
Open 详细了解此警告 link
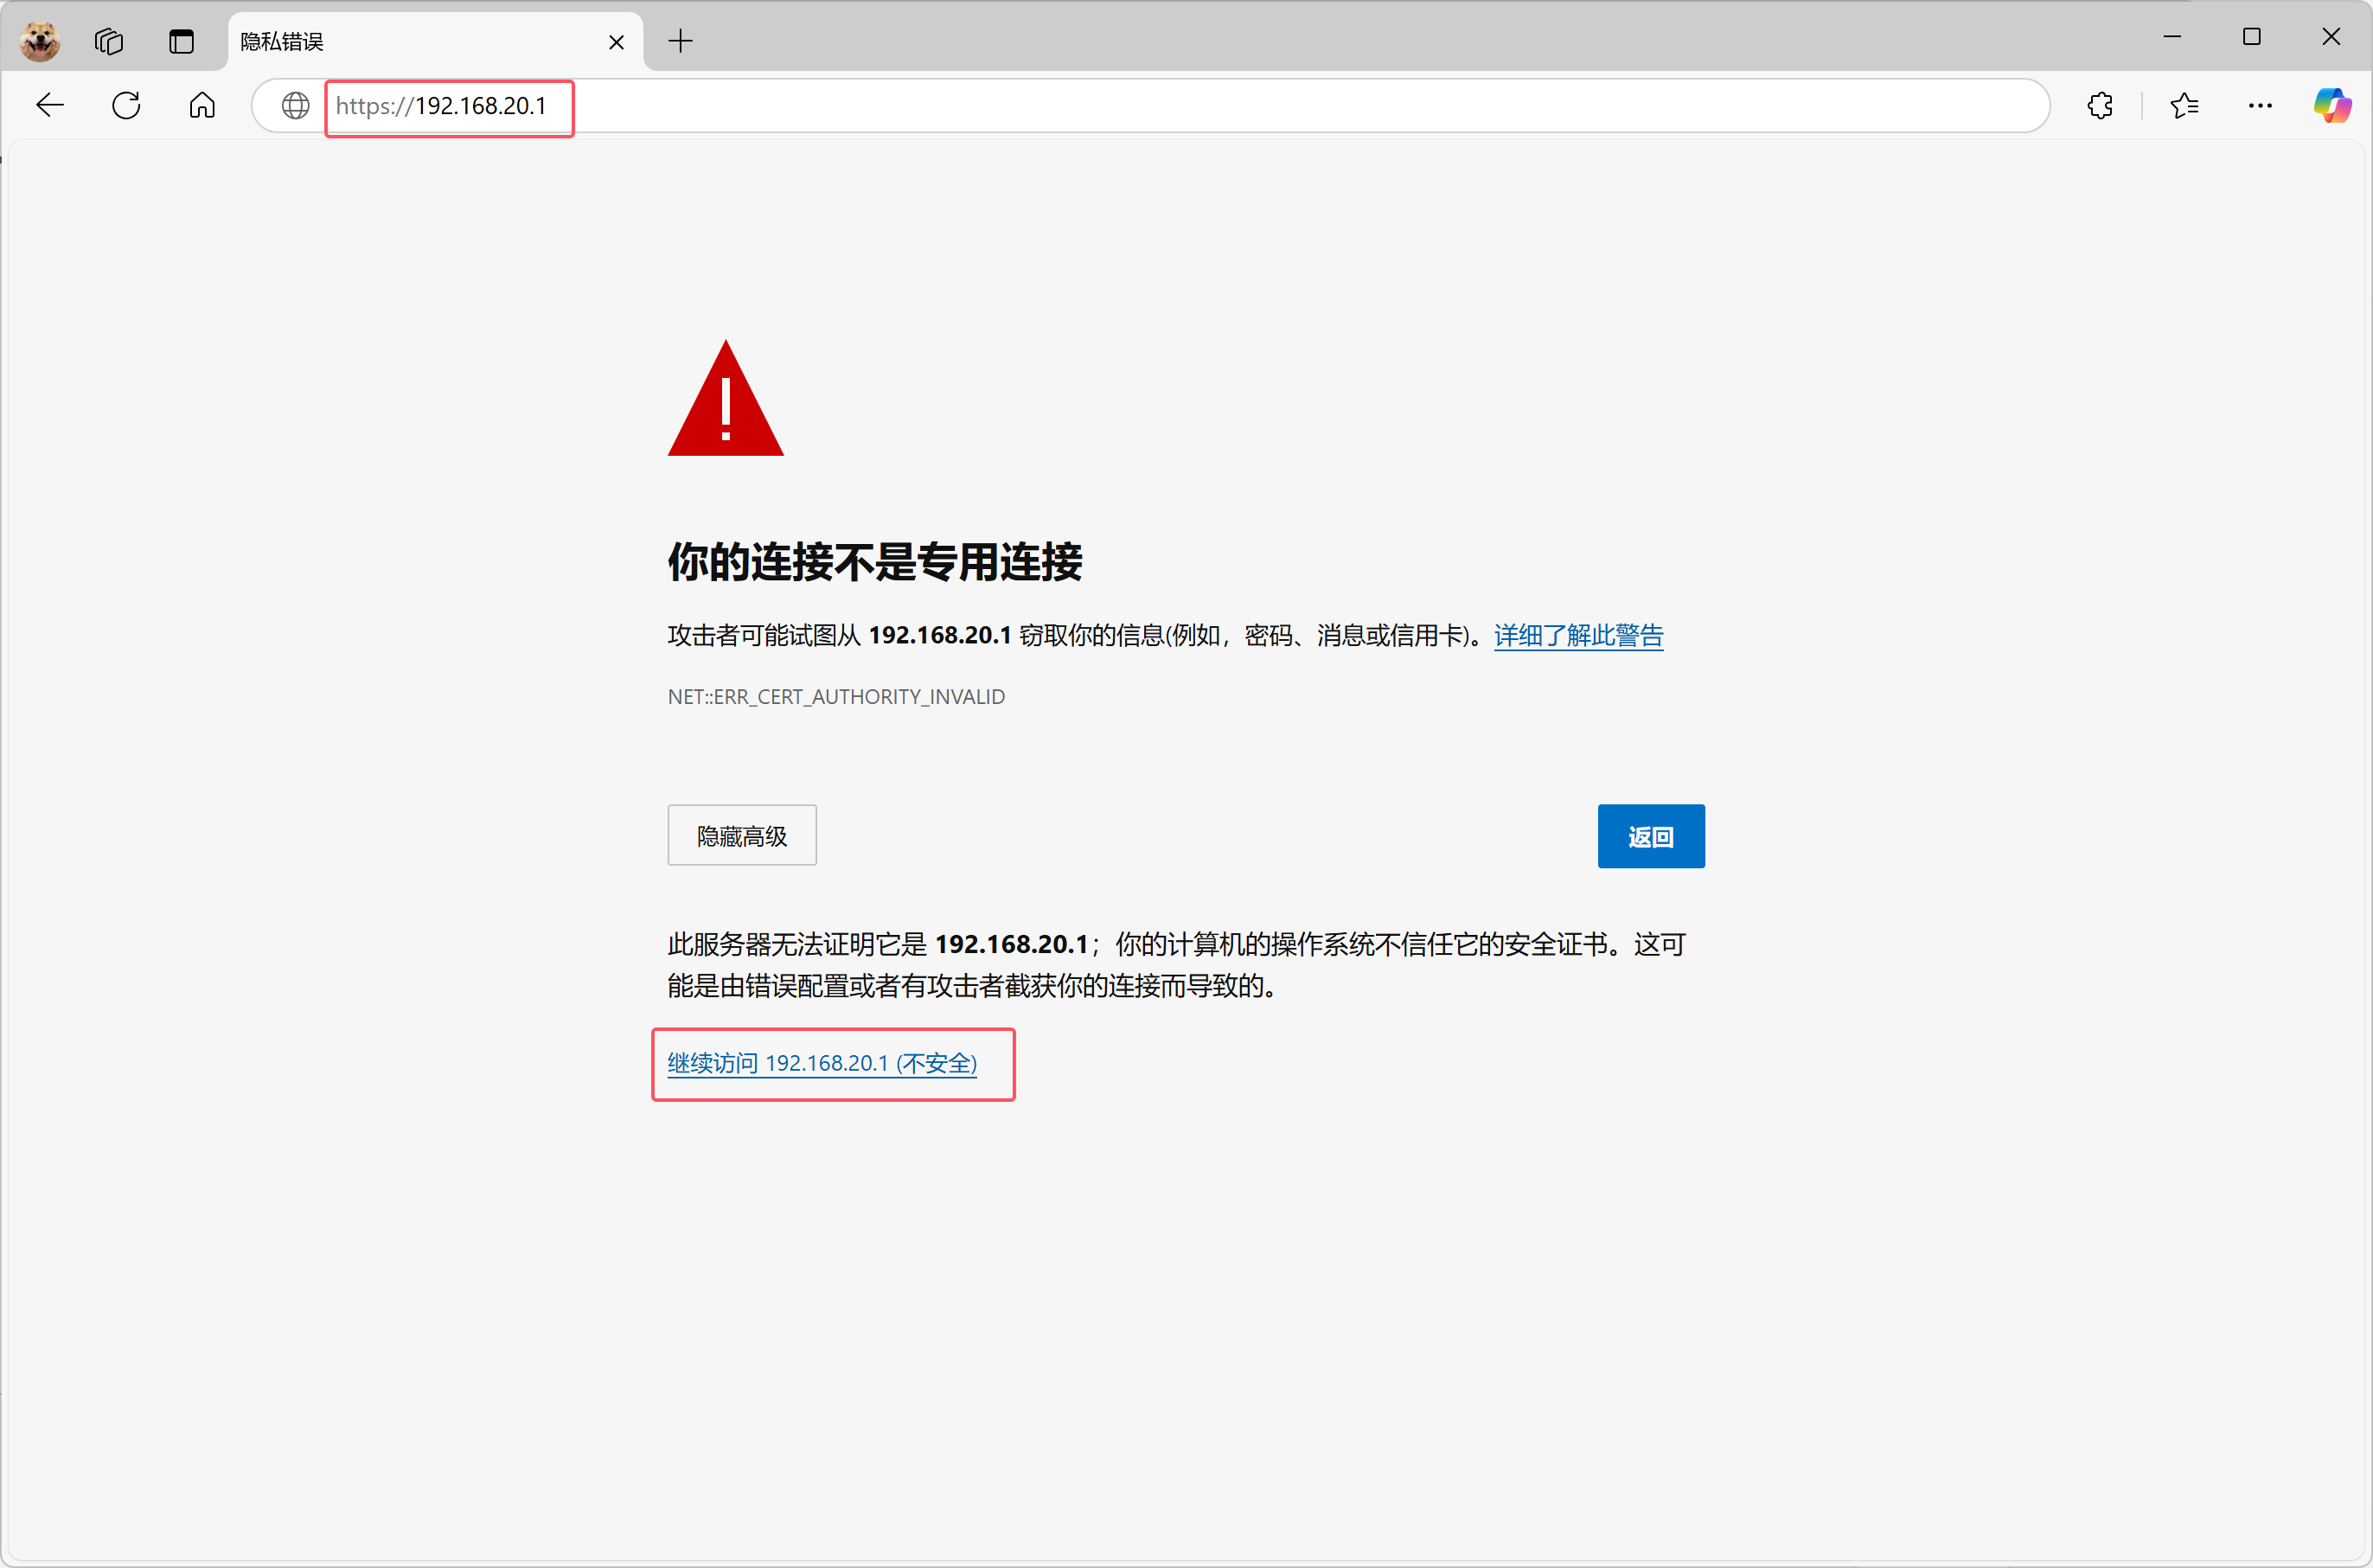1578,635
